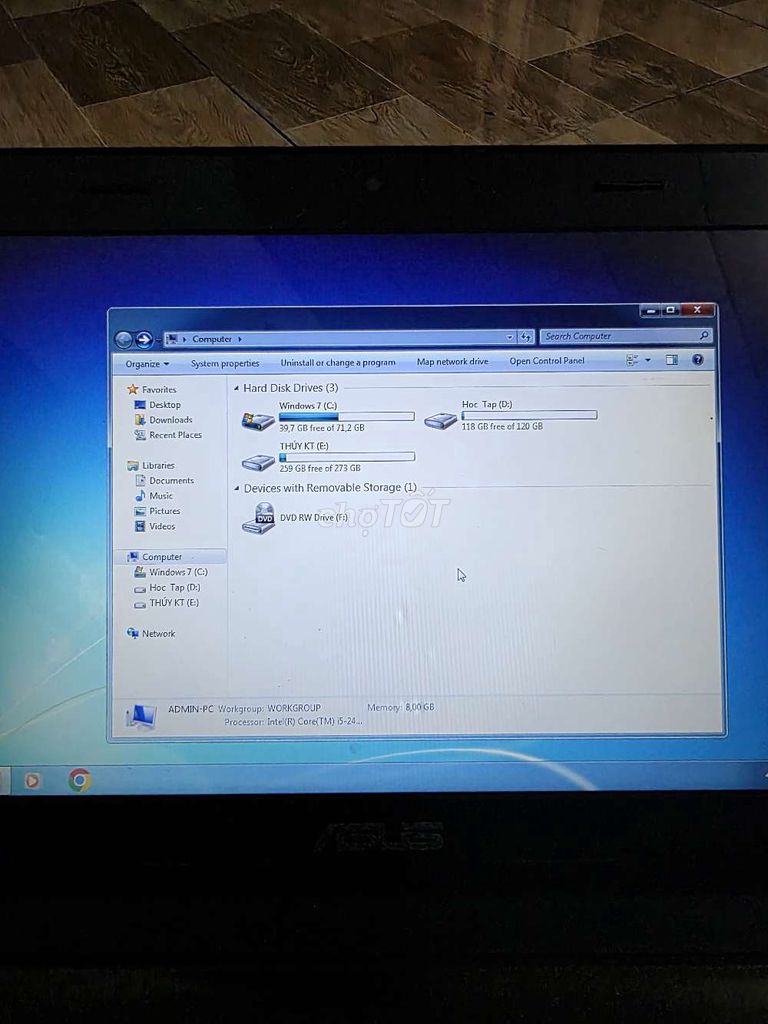Click the Forward navigation arrow

click(144, 340)
